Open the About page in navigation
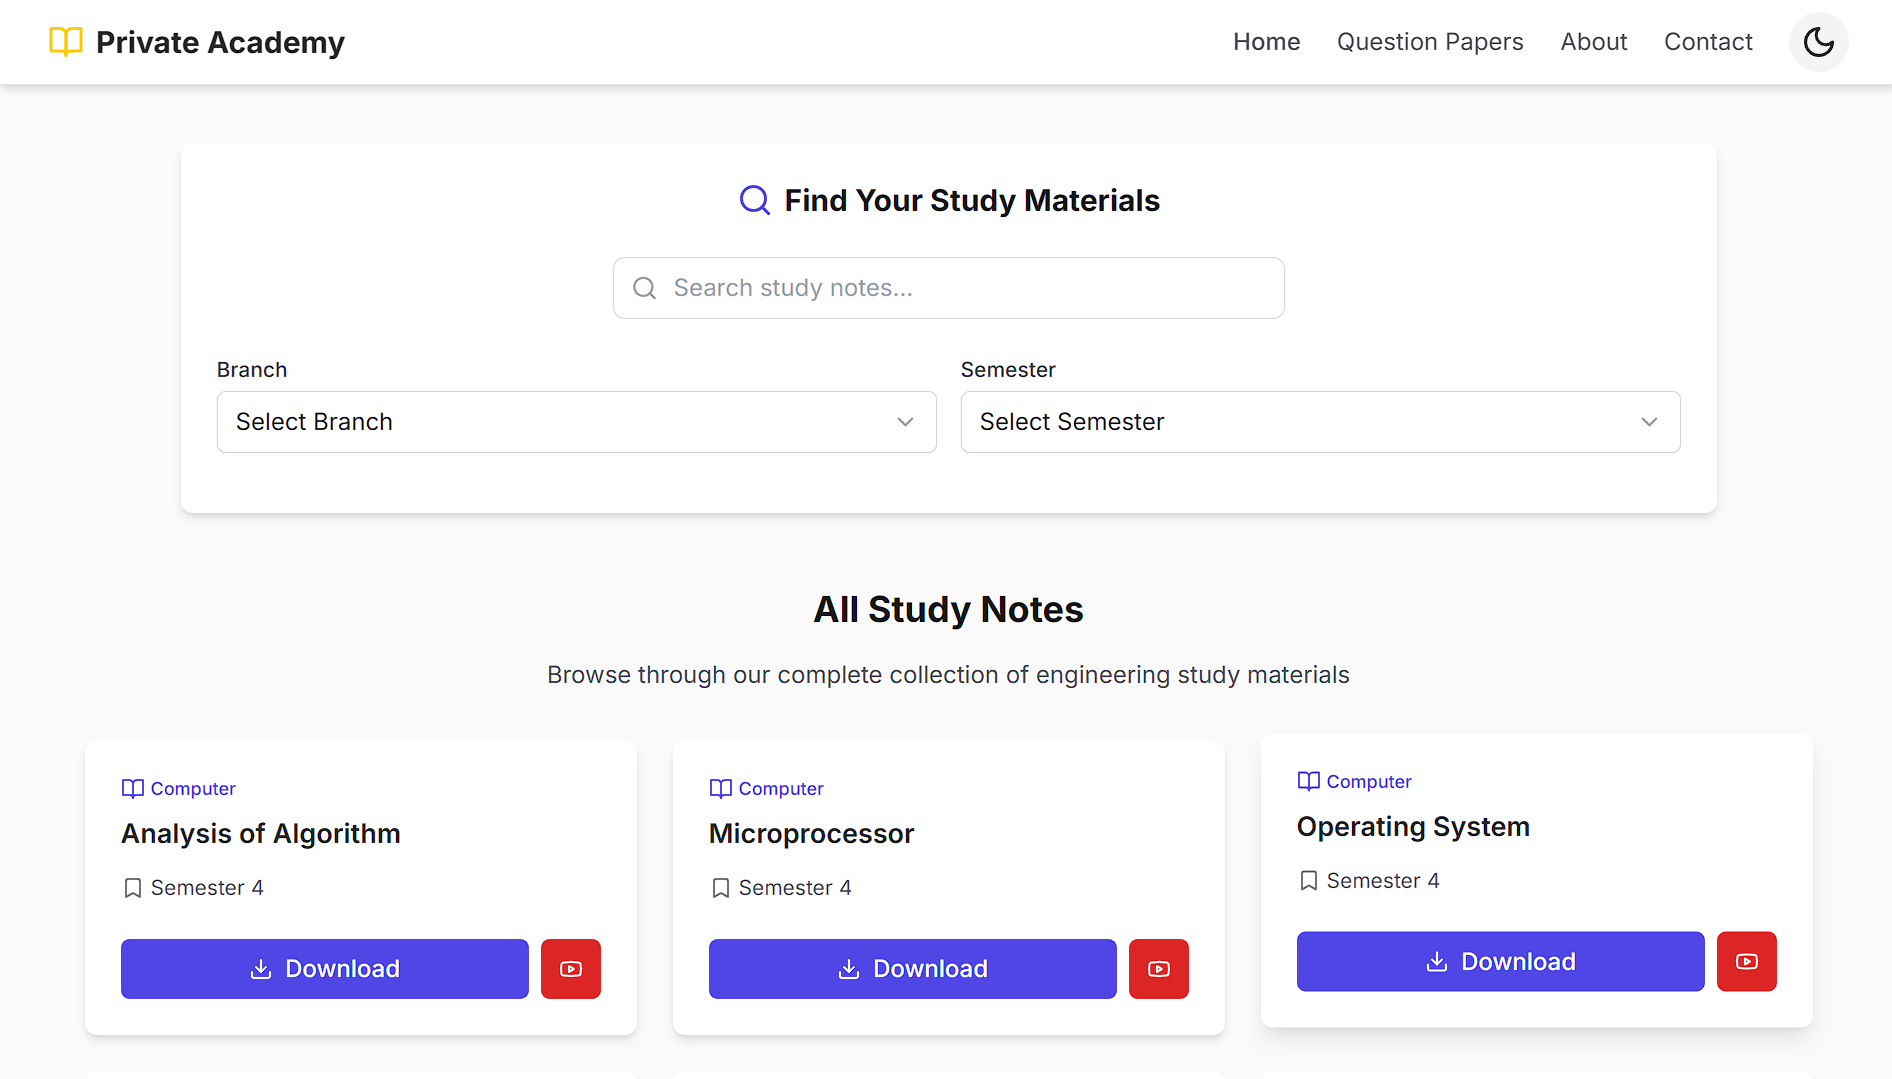Screen dimensions: 1892x1079 pos(1593,42)
